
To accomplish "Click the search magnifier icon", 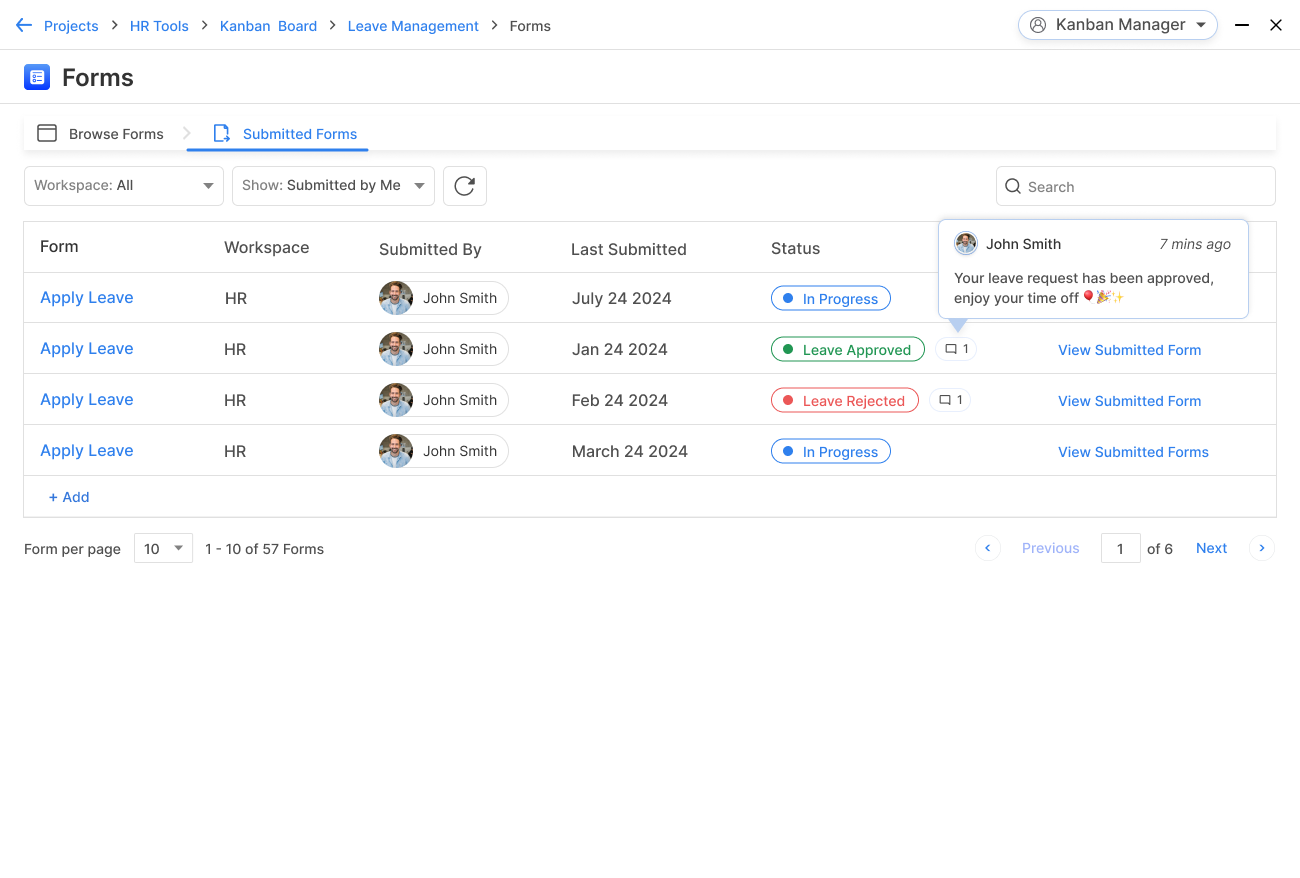I will (1013, 186).
